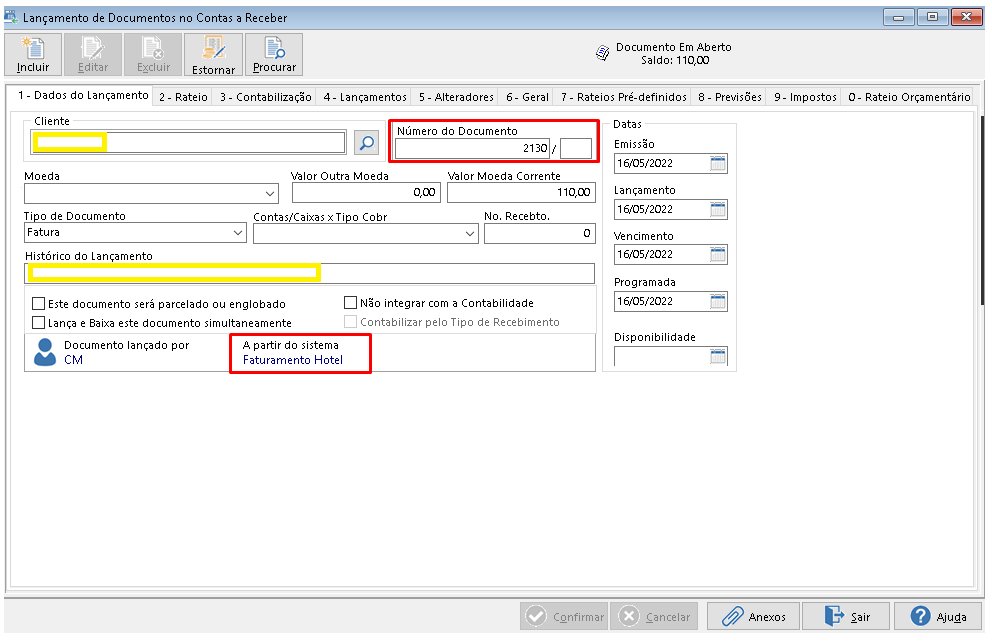Open the Contas/Caixas x Tipo Cobr dropdown

(469, 233)
